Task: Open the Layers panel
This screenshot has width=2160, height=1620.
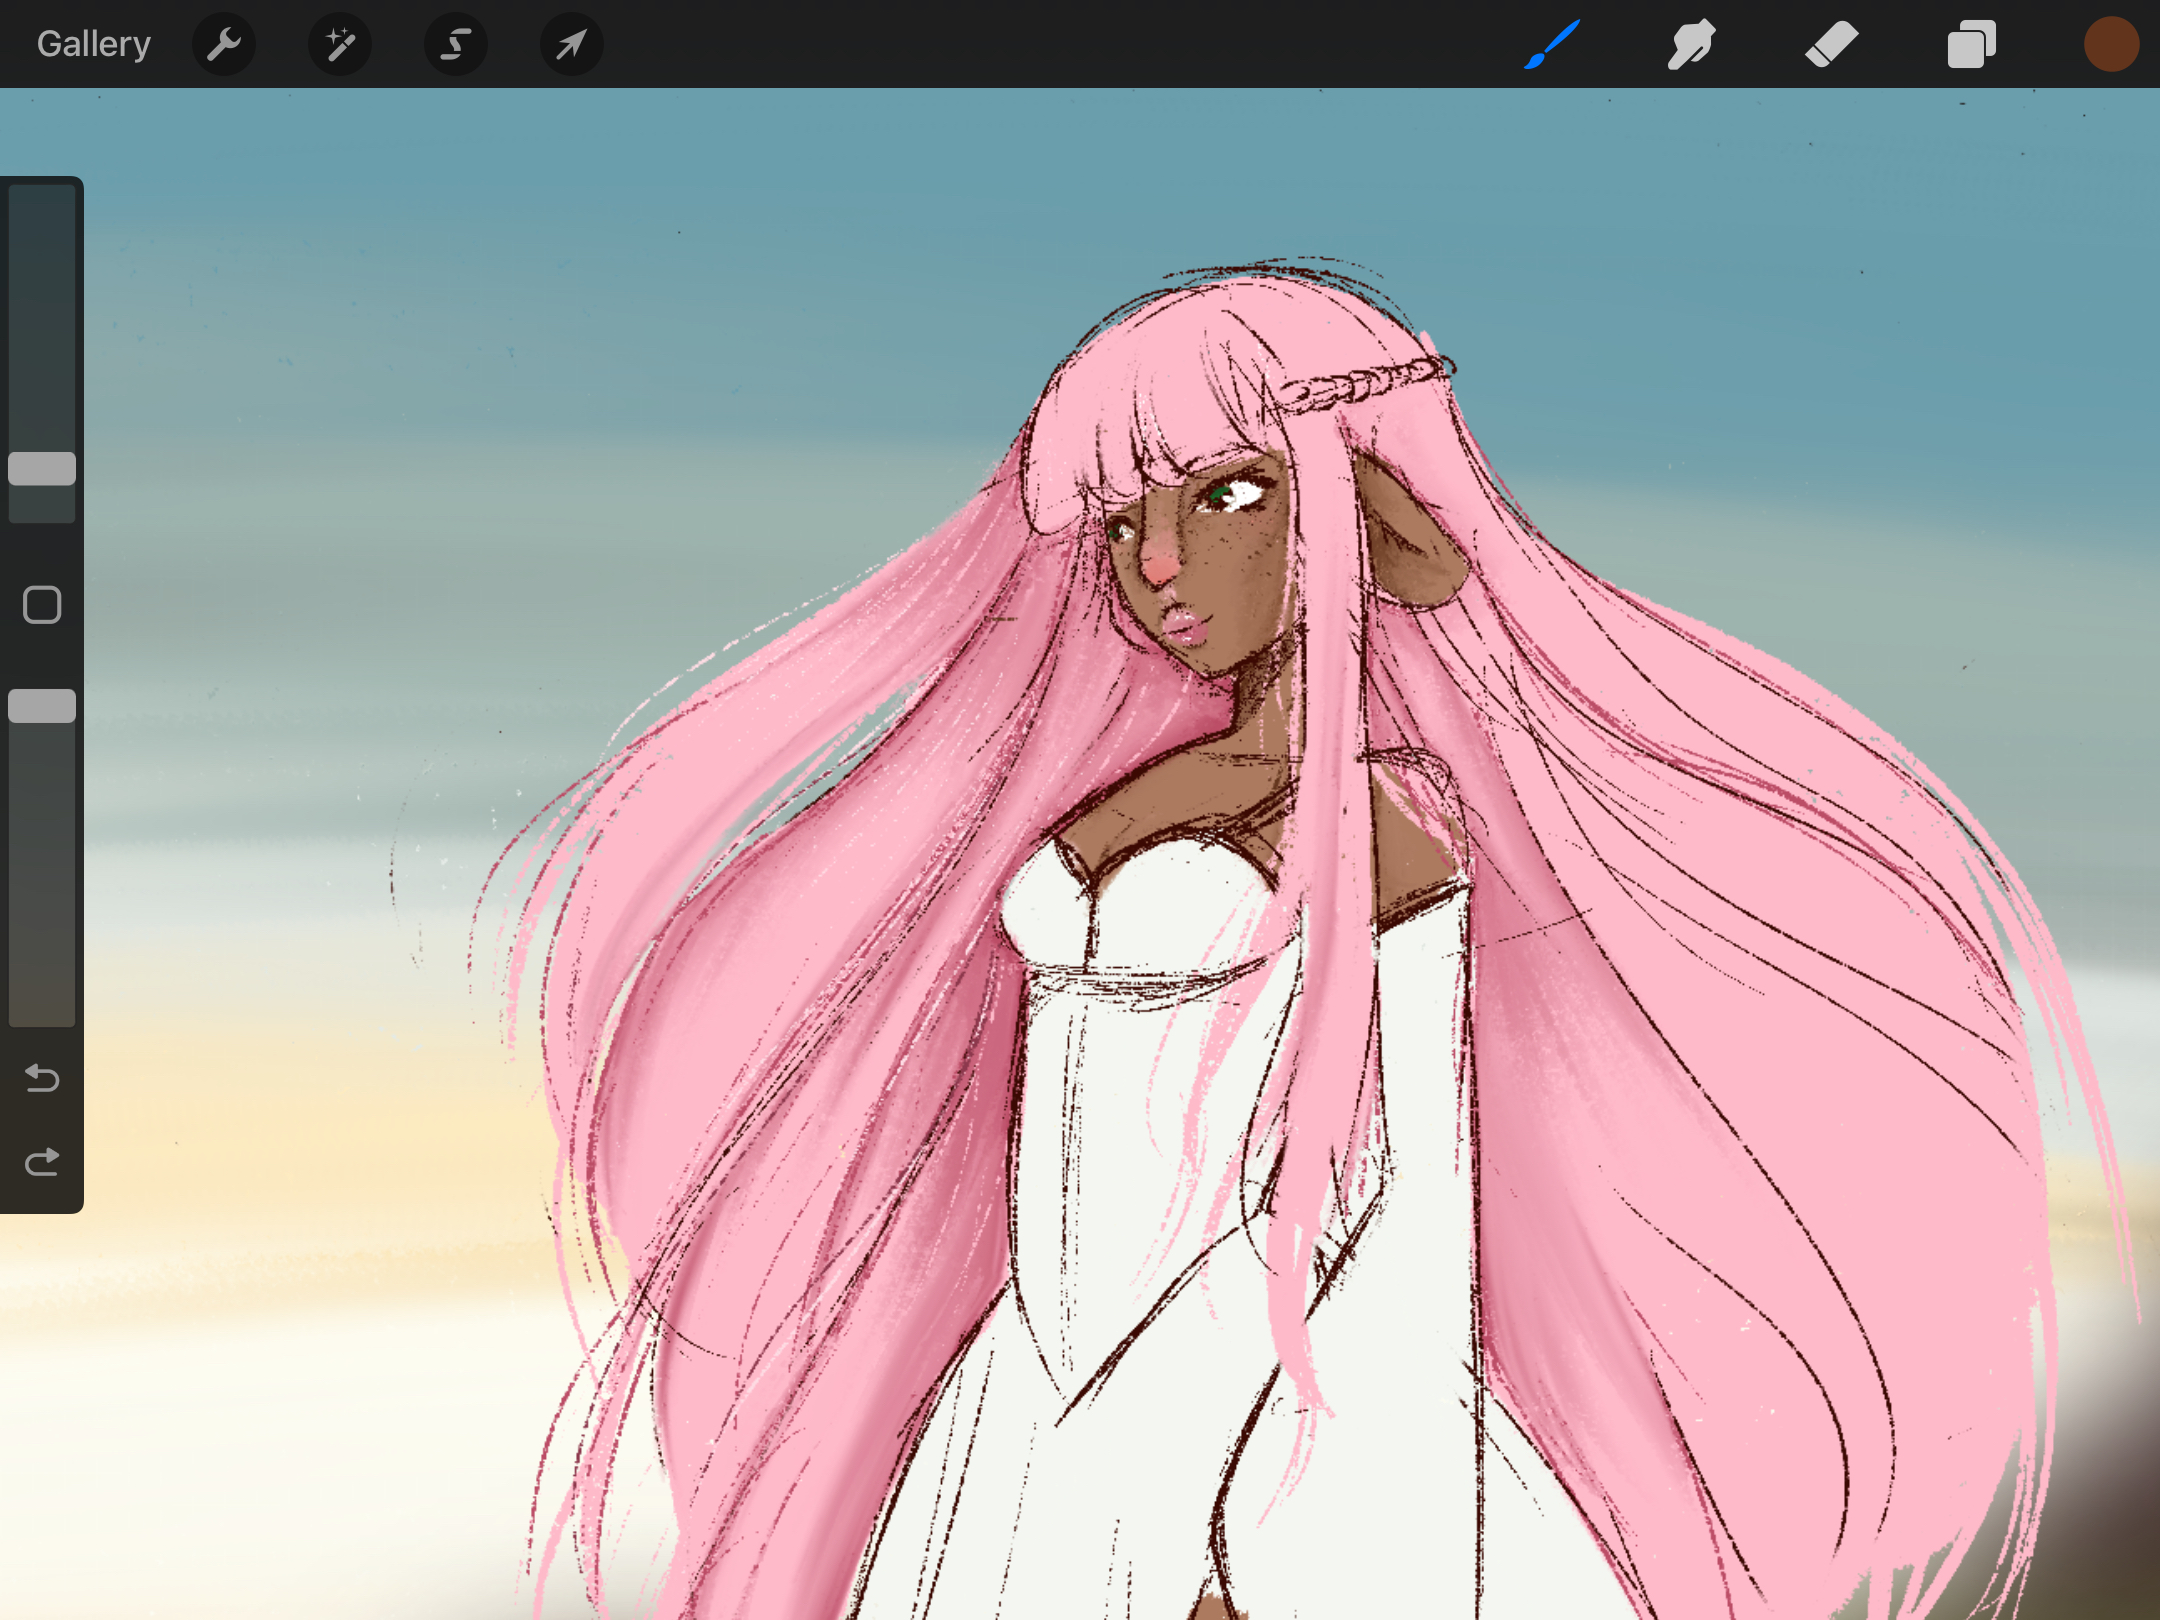Action: pos(1971,44)
